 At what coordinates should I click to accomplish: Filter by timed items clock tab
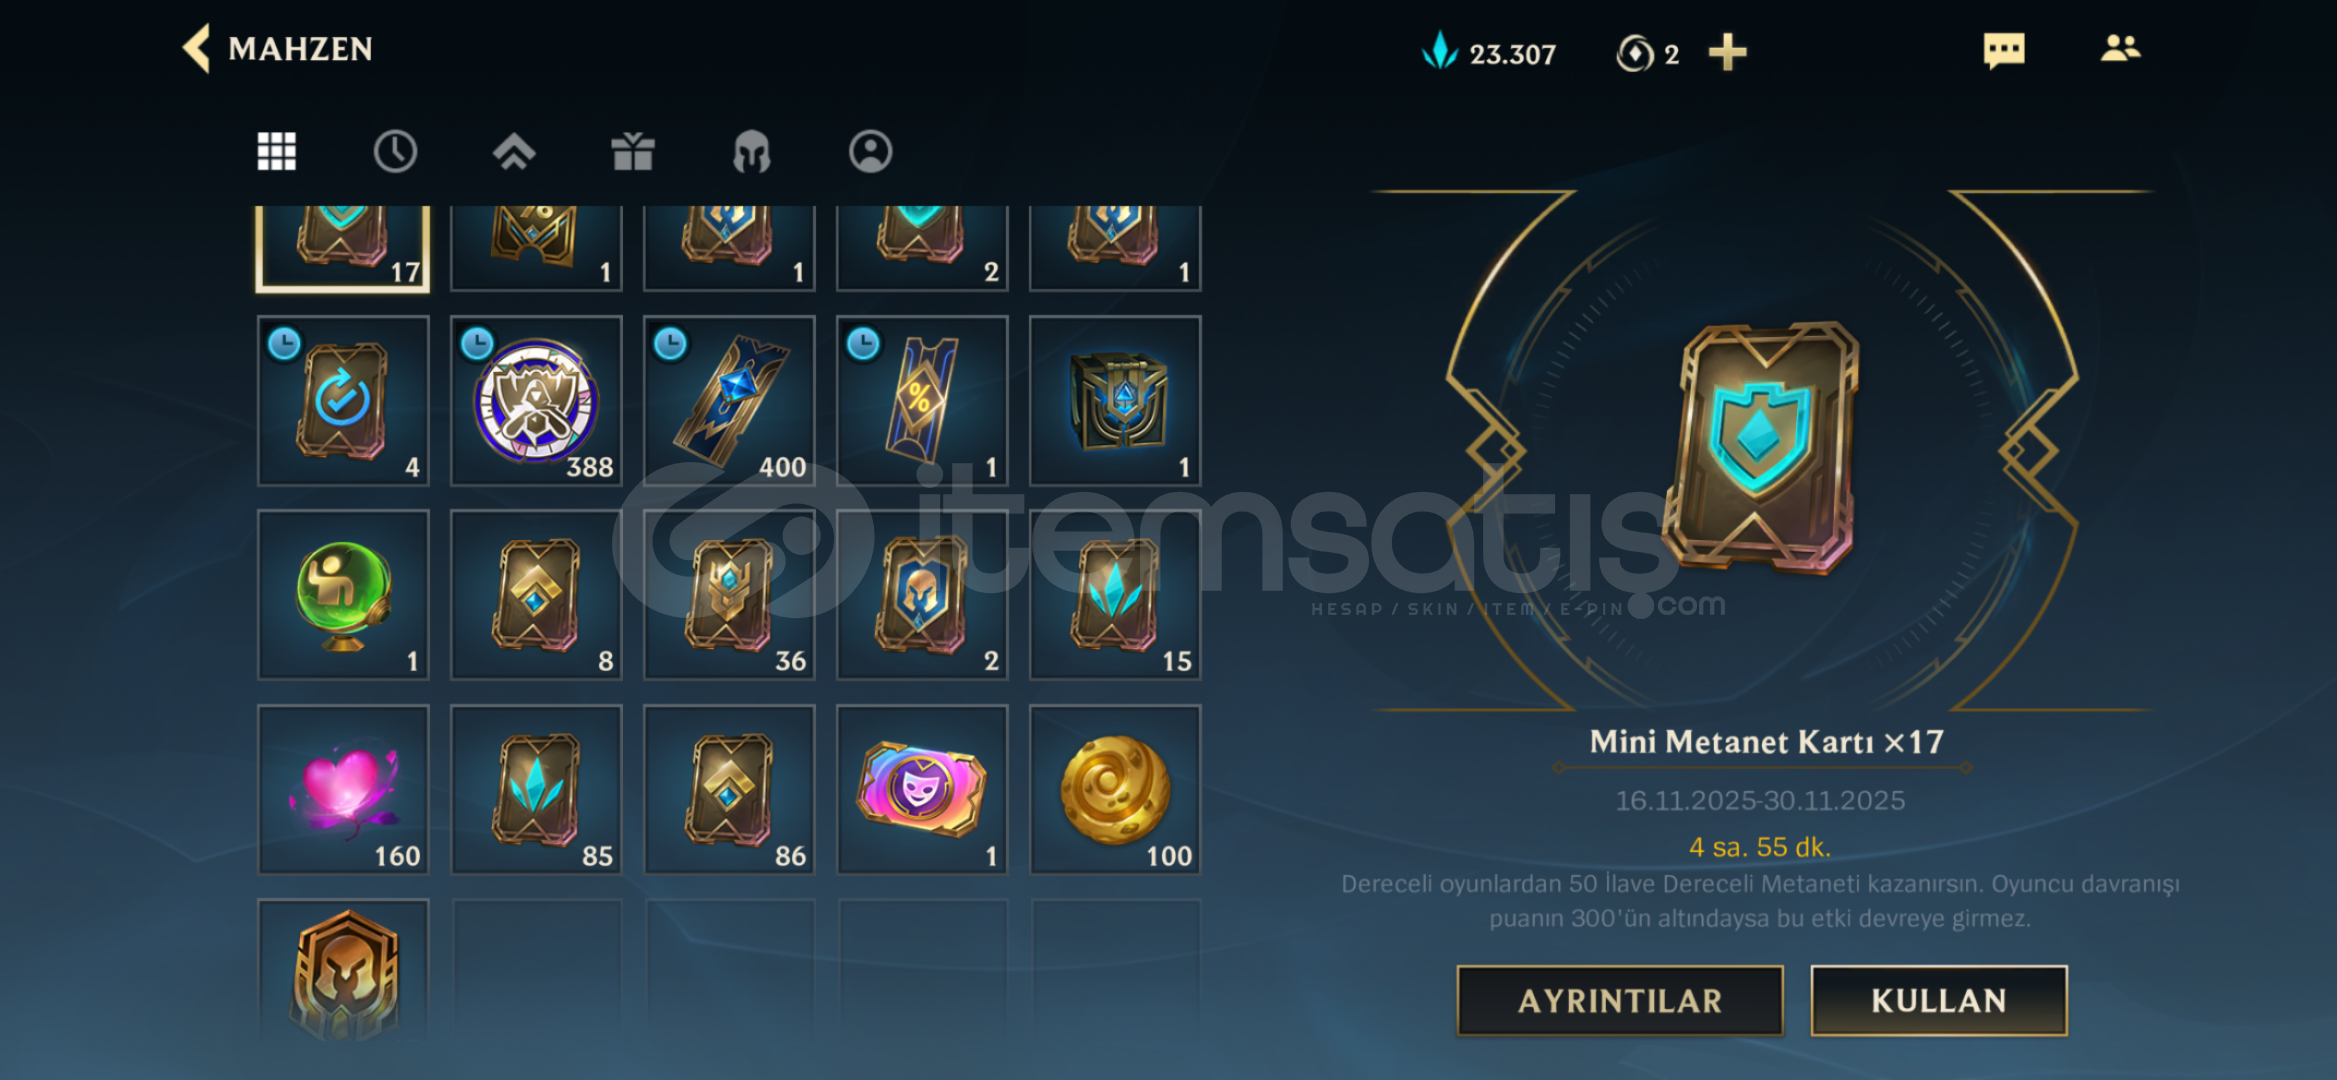tap(395, 152)
